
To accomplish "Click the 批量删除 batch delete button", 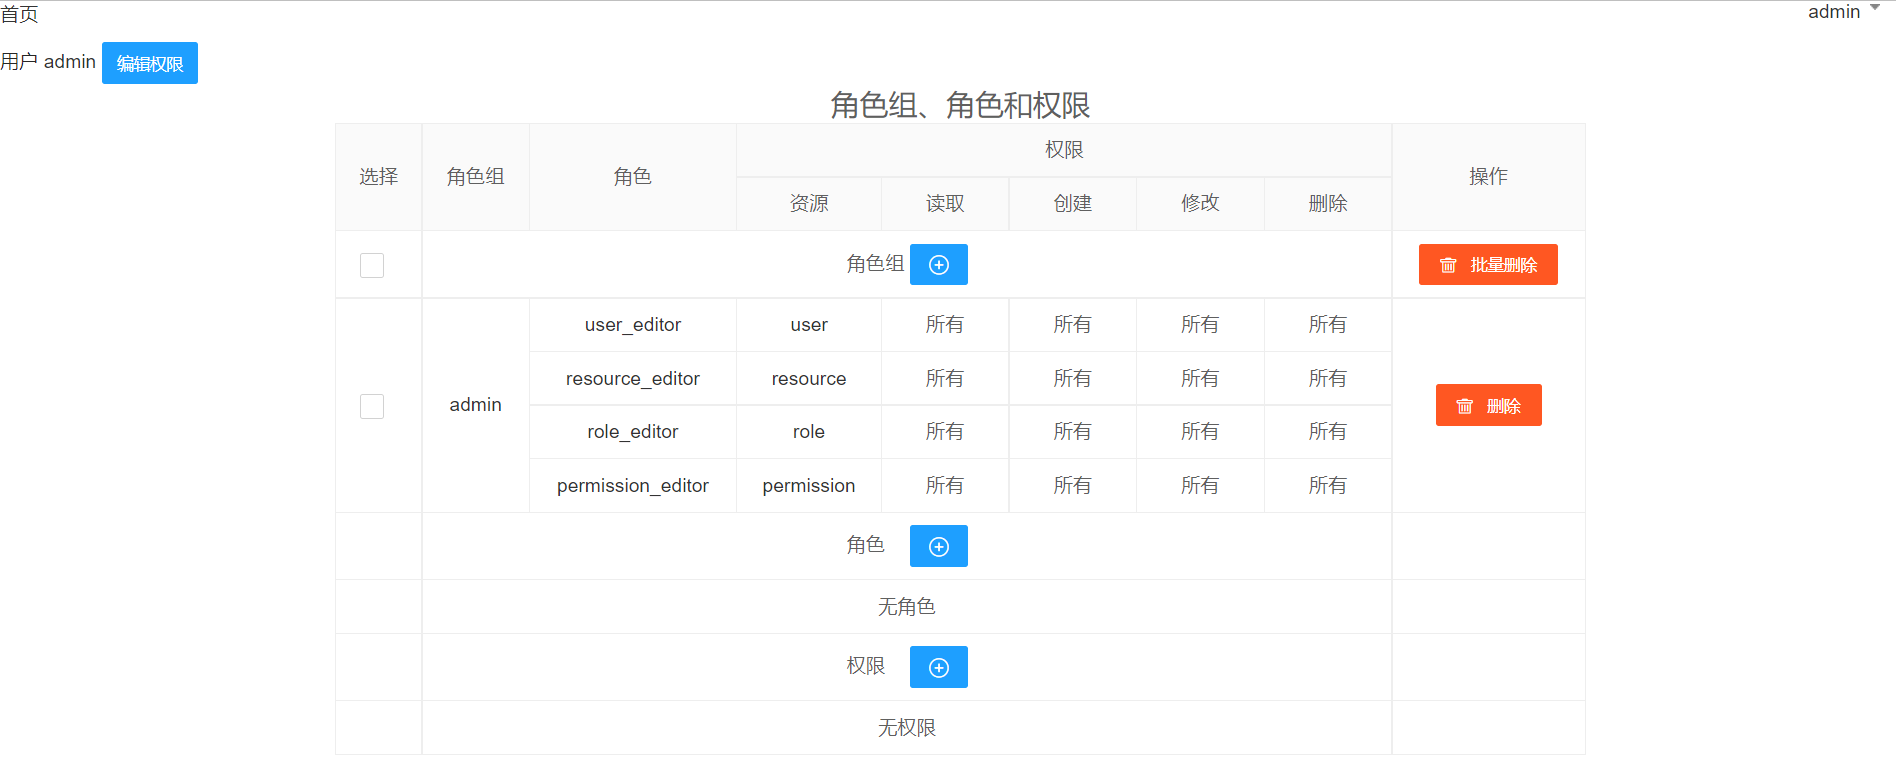I will 1488,265.
